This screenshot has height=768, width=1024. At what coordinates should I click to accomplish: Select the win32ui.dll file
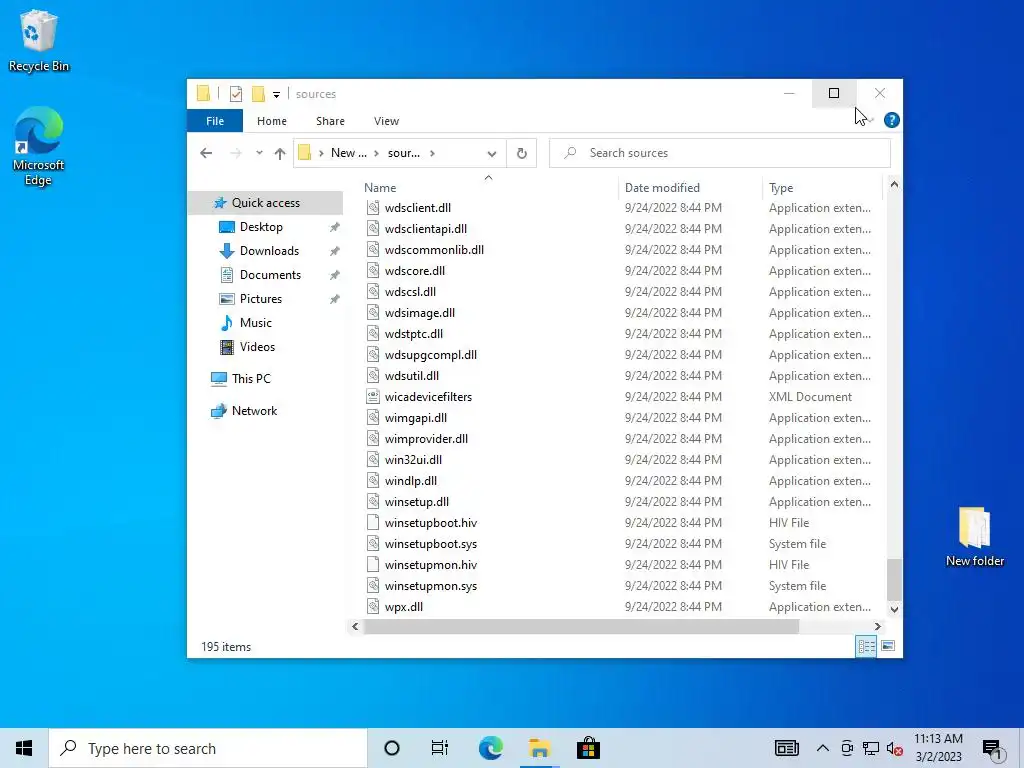point(413,460)
